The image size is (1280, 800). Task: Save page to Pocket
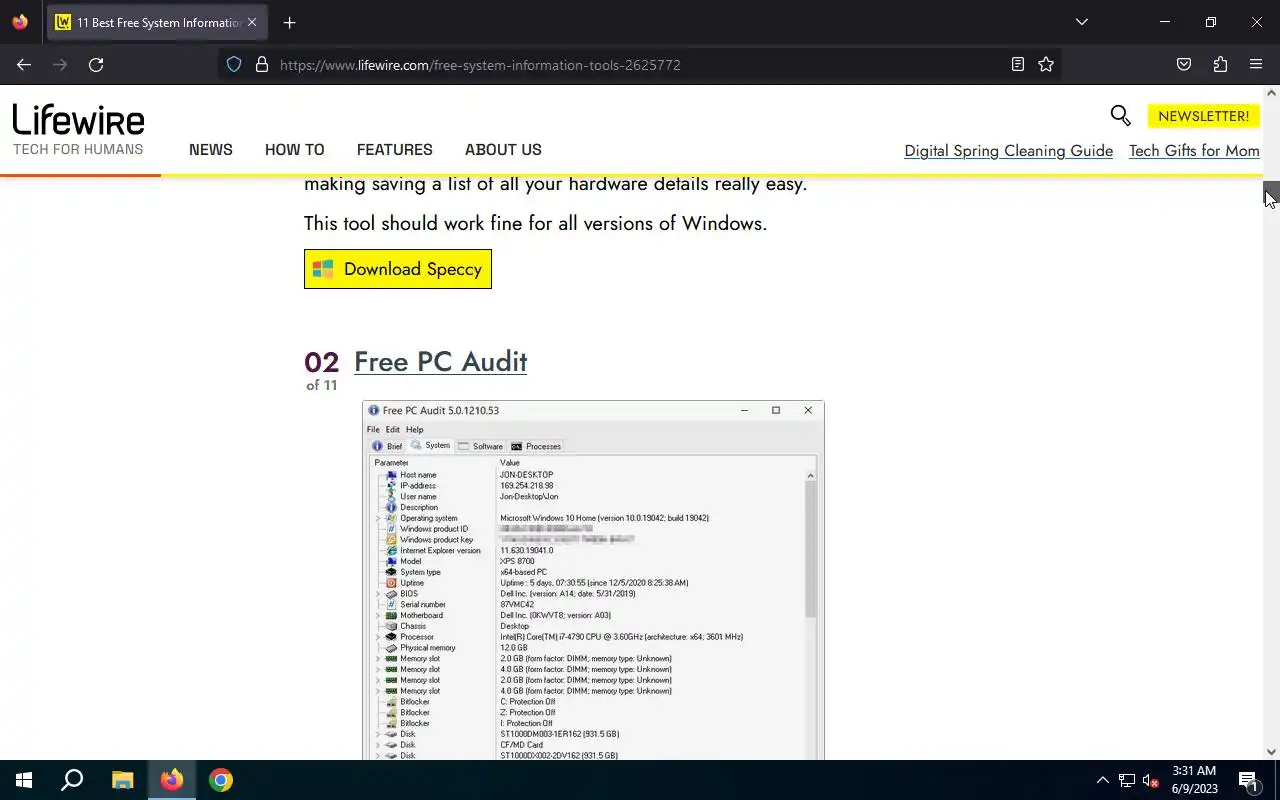[x=1184, y=64]
